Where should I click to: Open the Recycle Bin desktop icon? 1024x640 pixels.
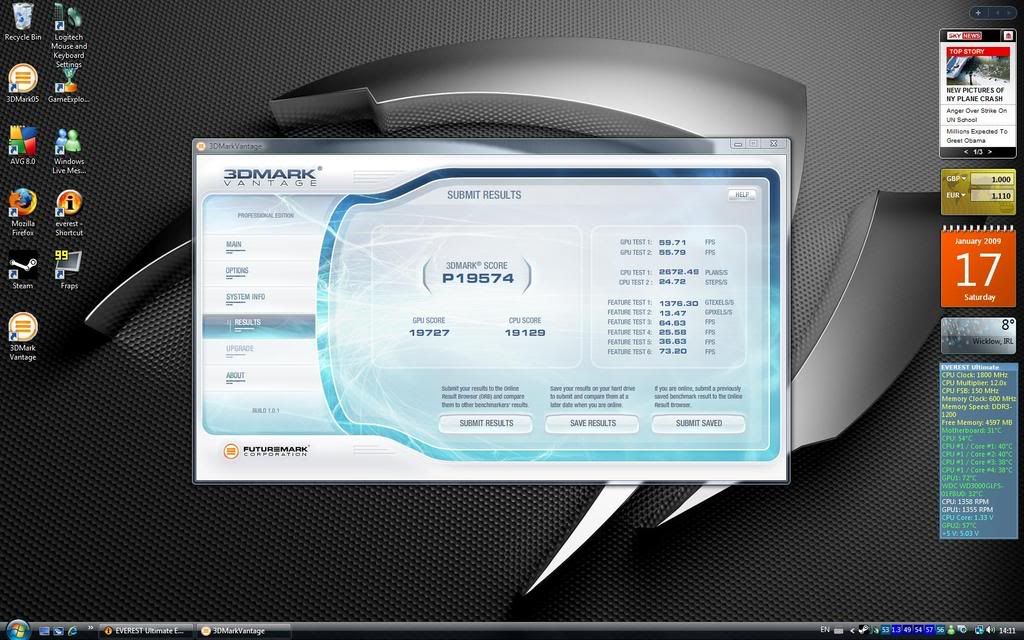(23, 21)
